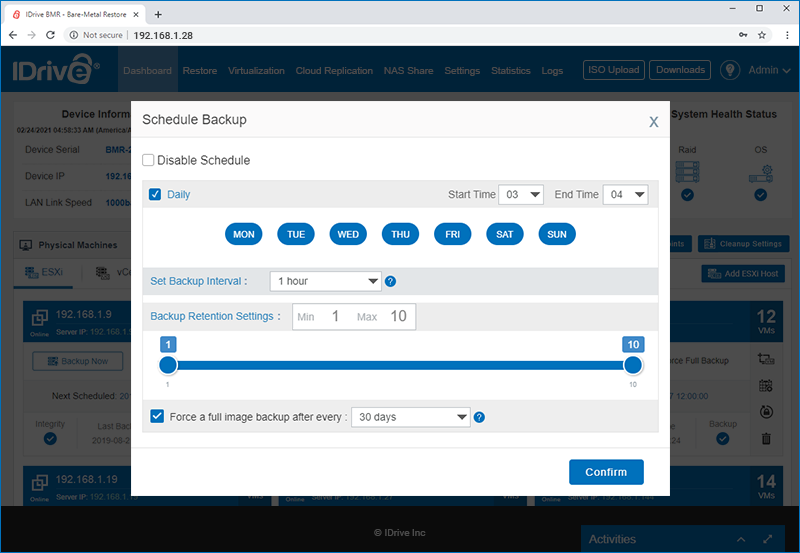
Task: Click the force backup icon in side column
Action: [766, 359]
